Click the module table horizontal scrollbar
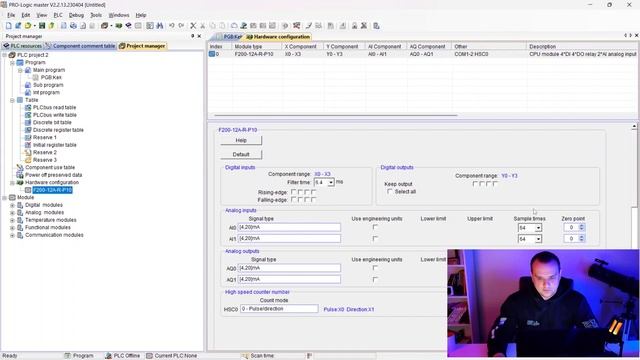Viewport: 640px width, 360px height. tap(336, 116)
